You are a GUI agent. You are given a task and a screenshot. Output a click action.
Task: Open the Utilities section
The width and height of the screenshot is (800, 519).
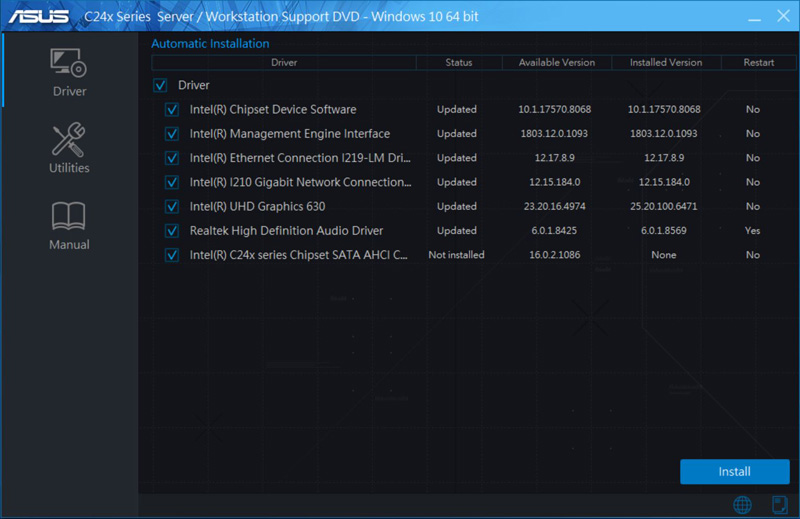(69, 148)
